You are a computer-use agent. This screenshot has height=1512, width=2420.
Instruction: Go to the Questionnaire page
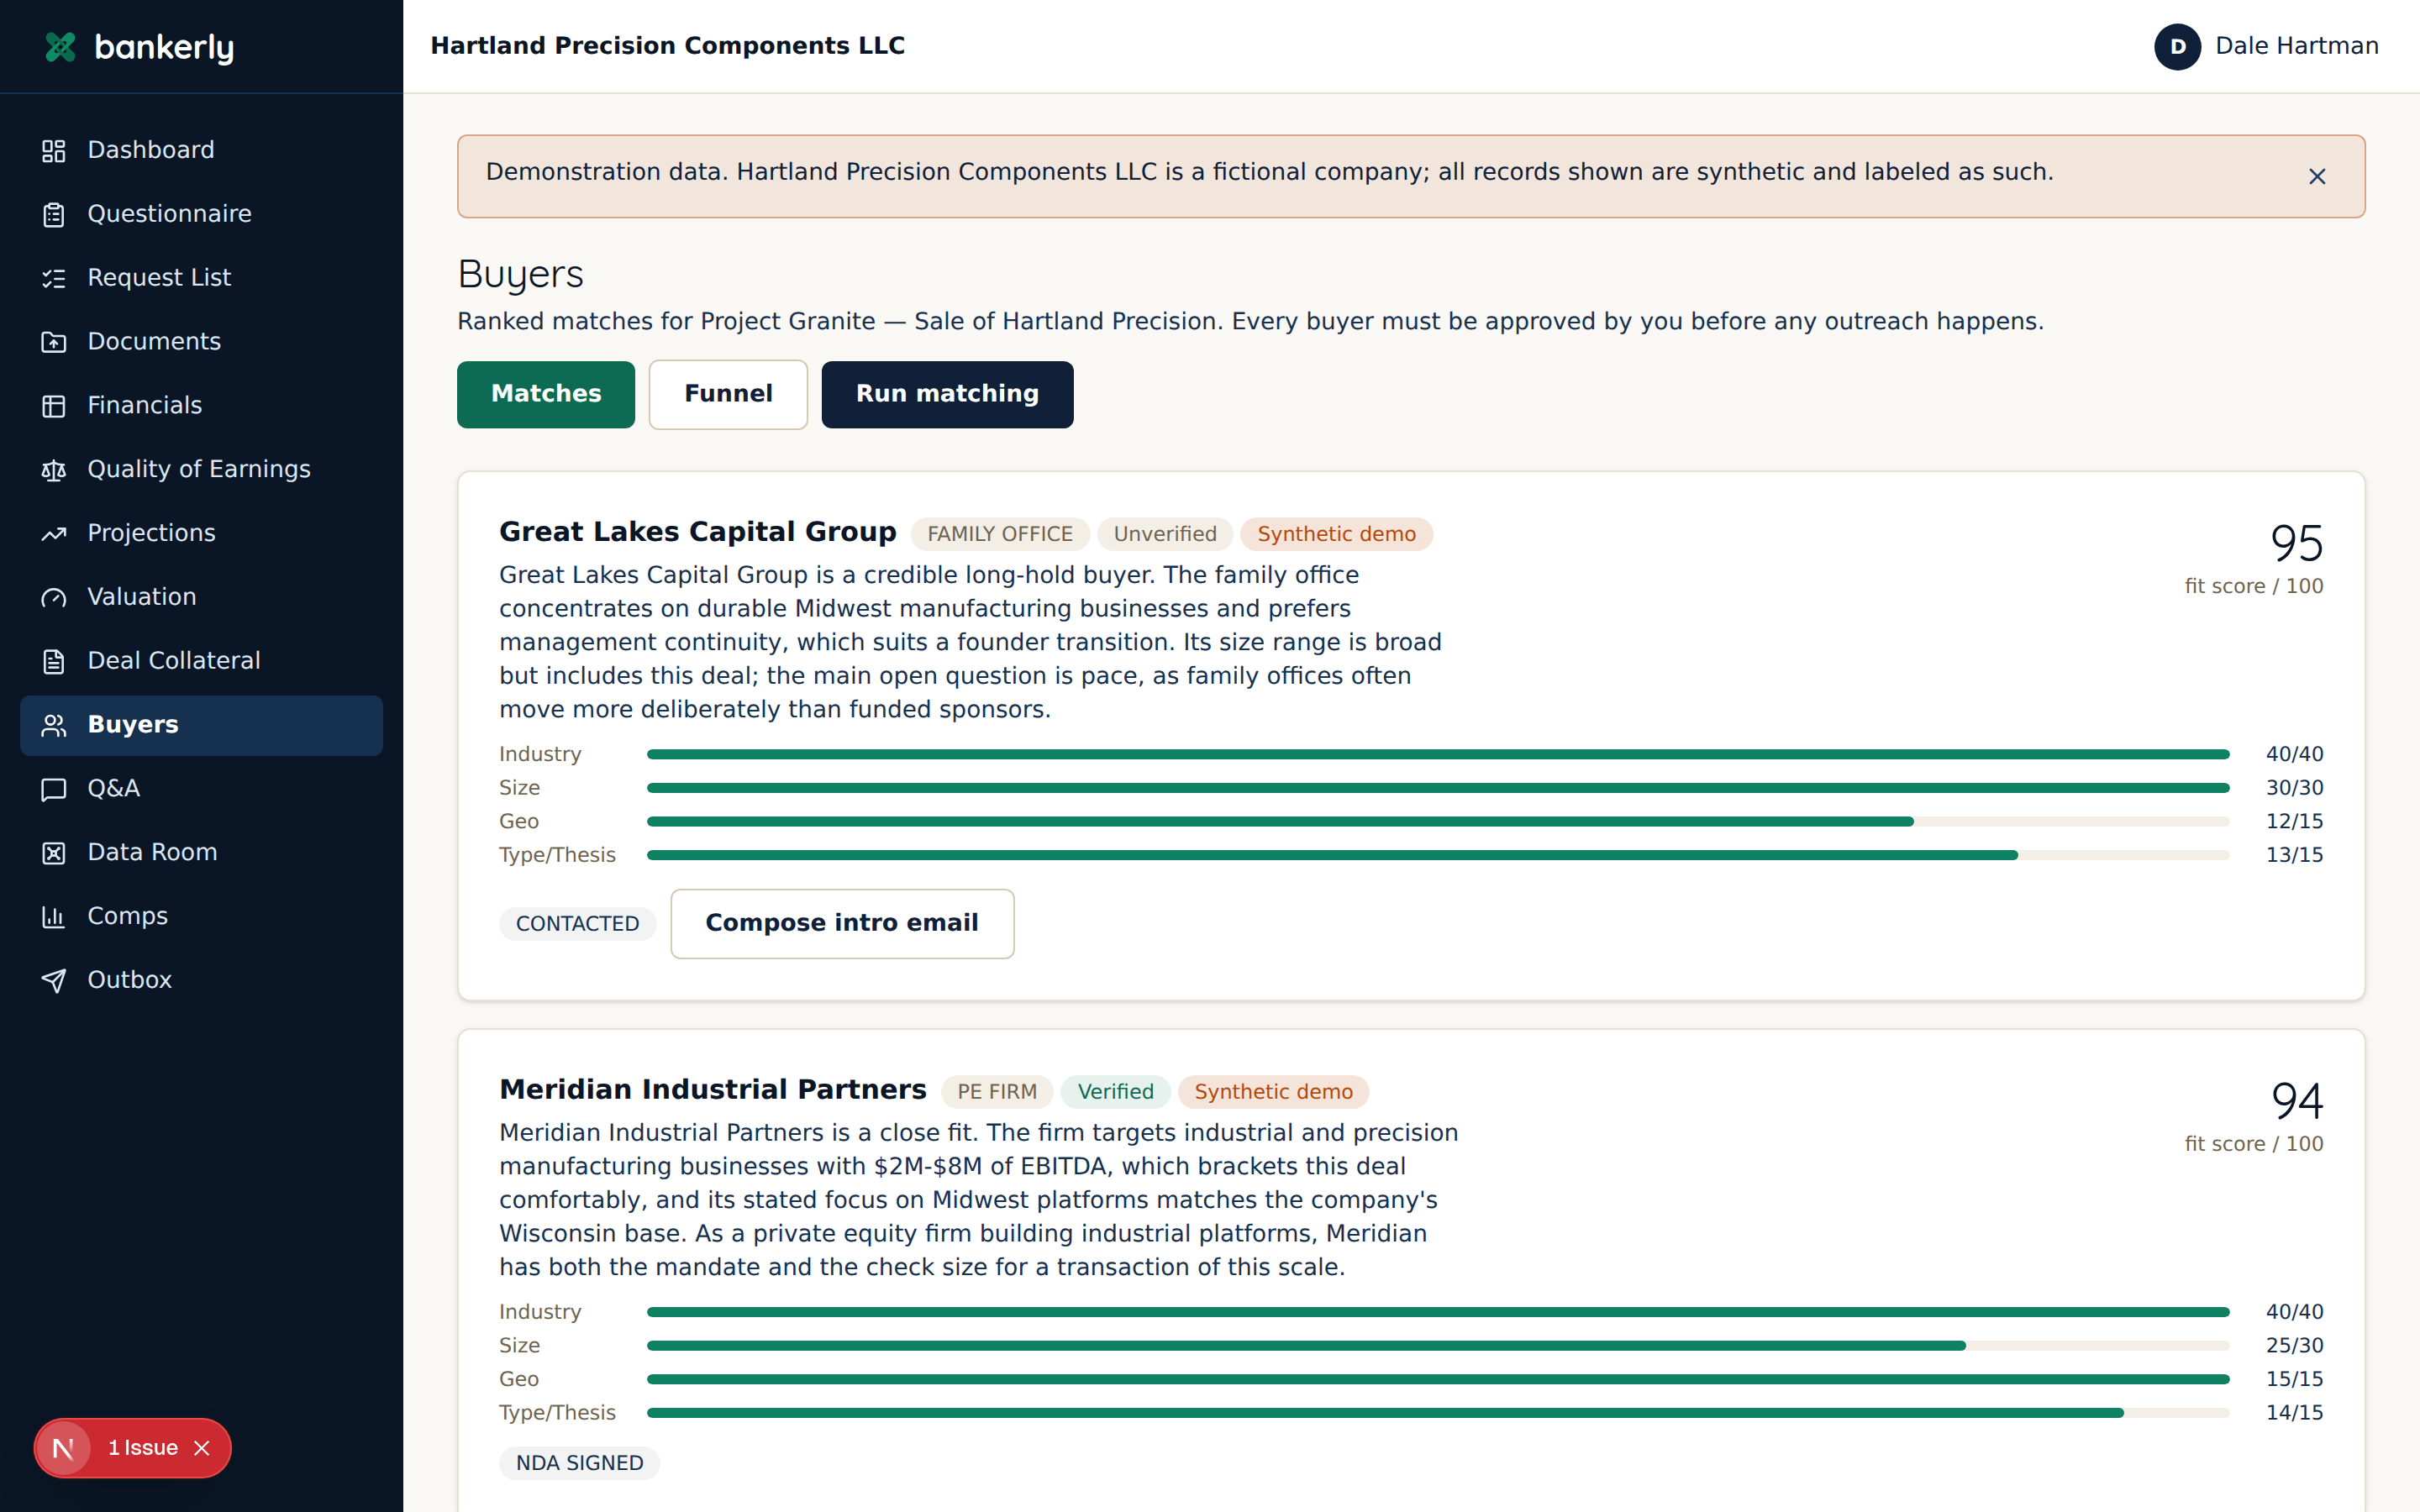(201, 214)
